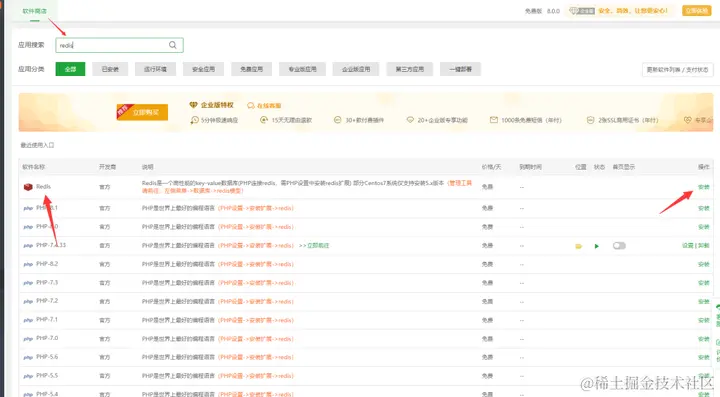Image resolution: width=720 pixels, height=397 pixels.
Task: Click 安装 link in the Redis row
Action: (x=703, y=187)
